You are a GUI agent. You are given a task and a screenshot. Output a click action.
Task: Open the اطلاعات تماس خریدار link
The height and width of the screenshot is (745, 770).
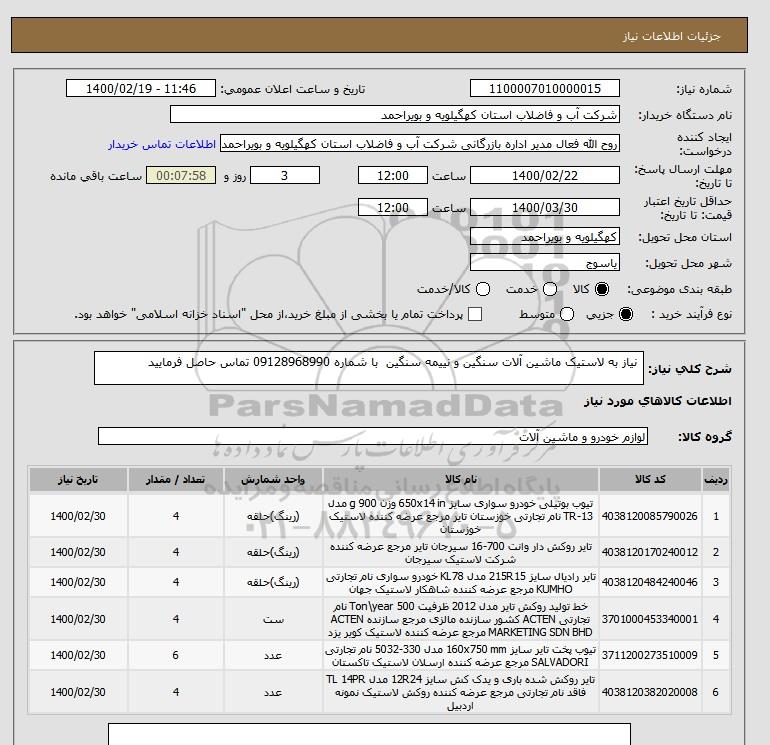point(162,144)
